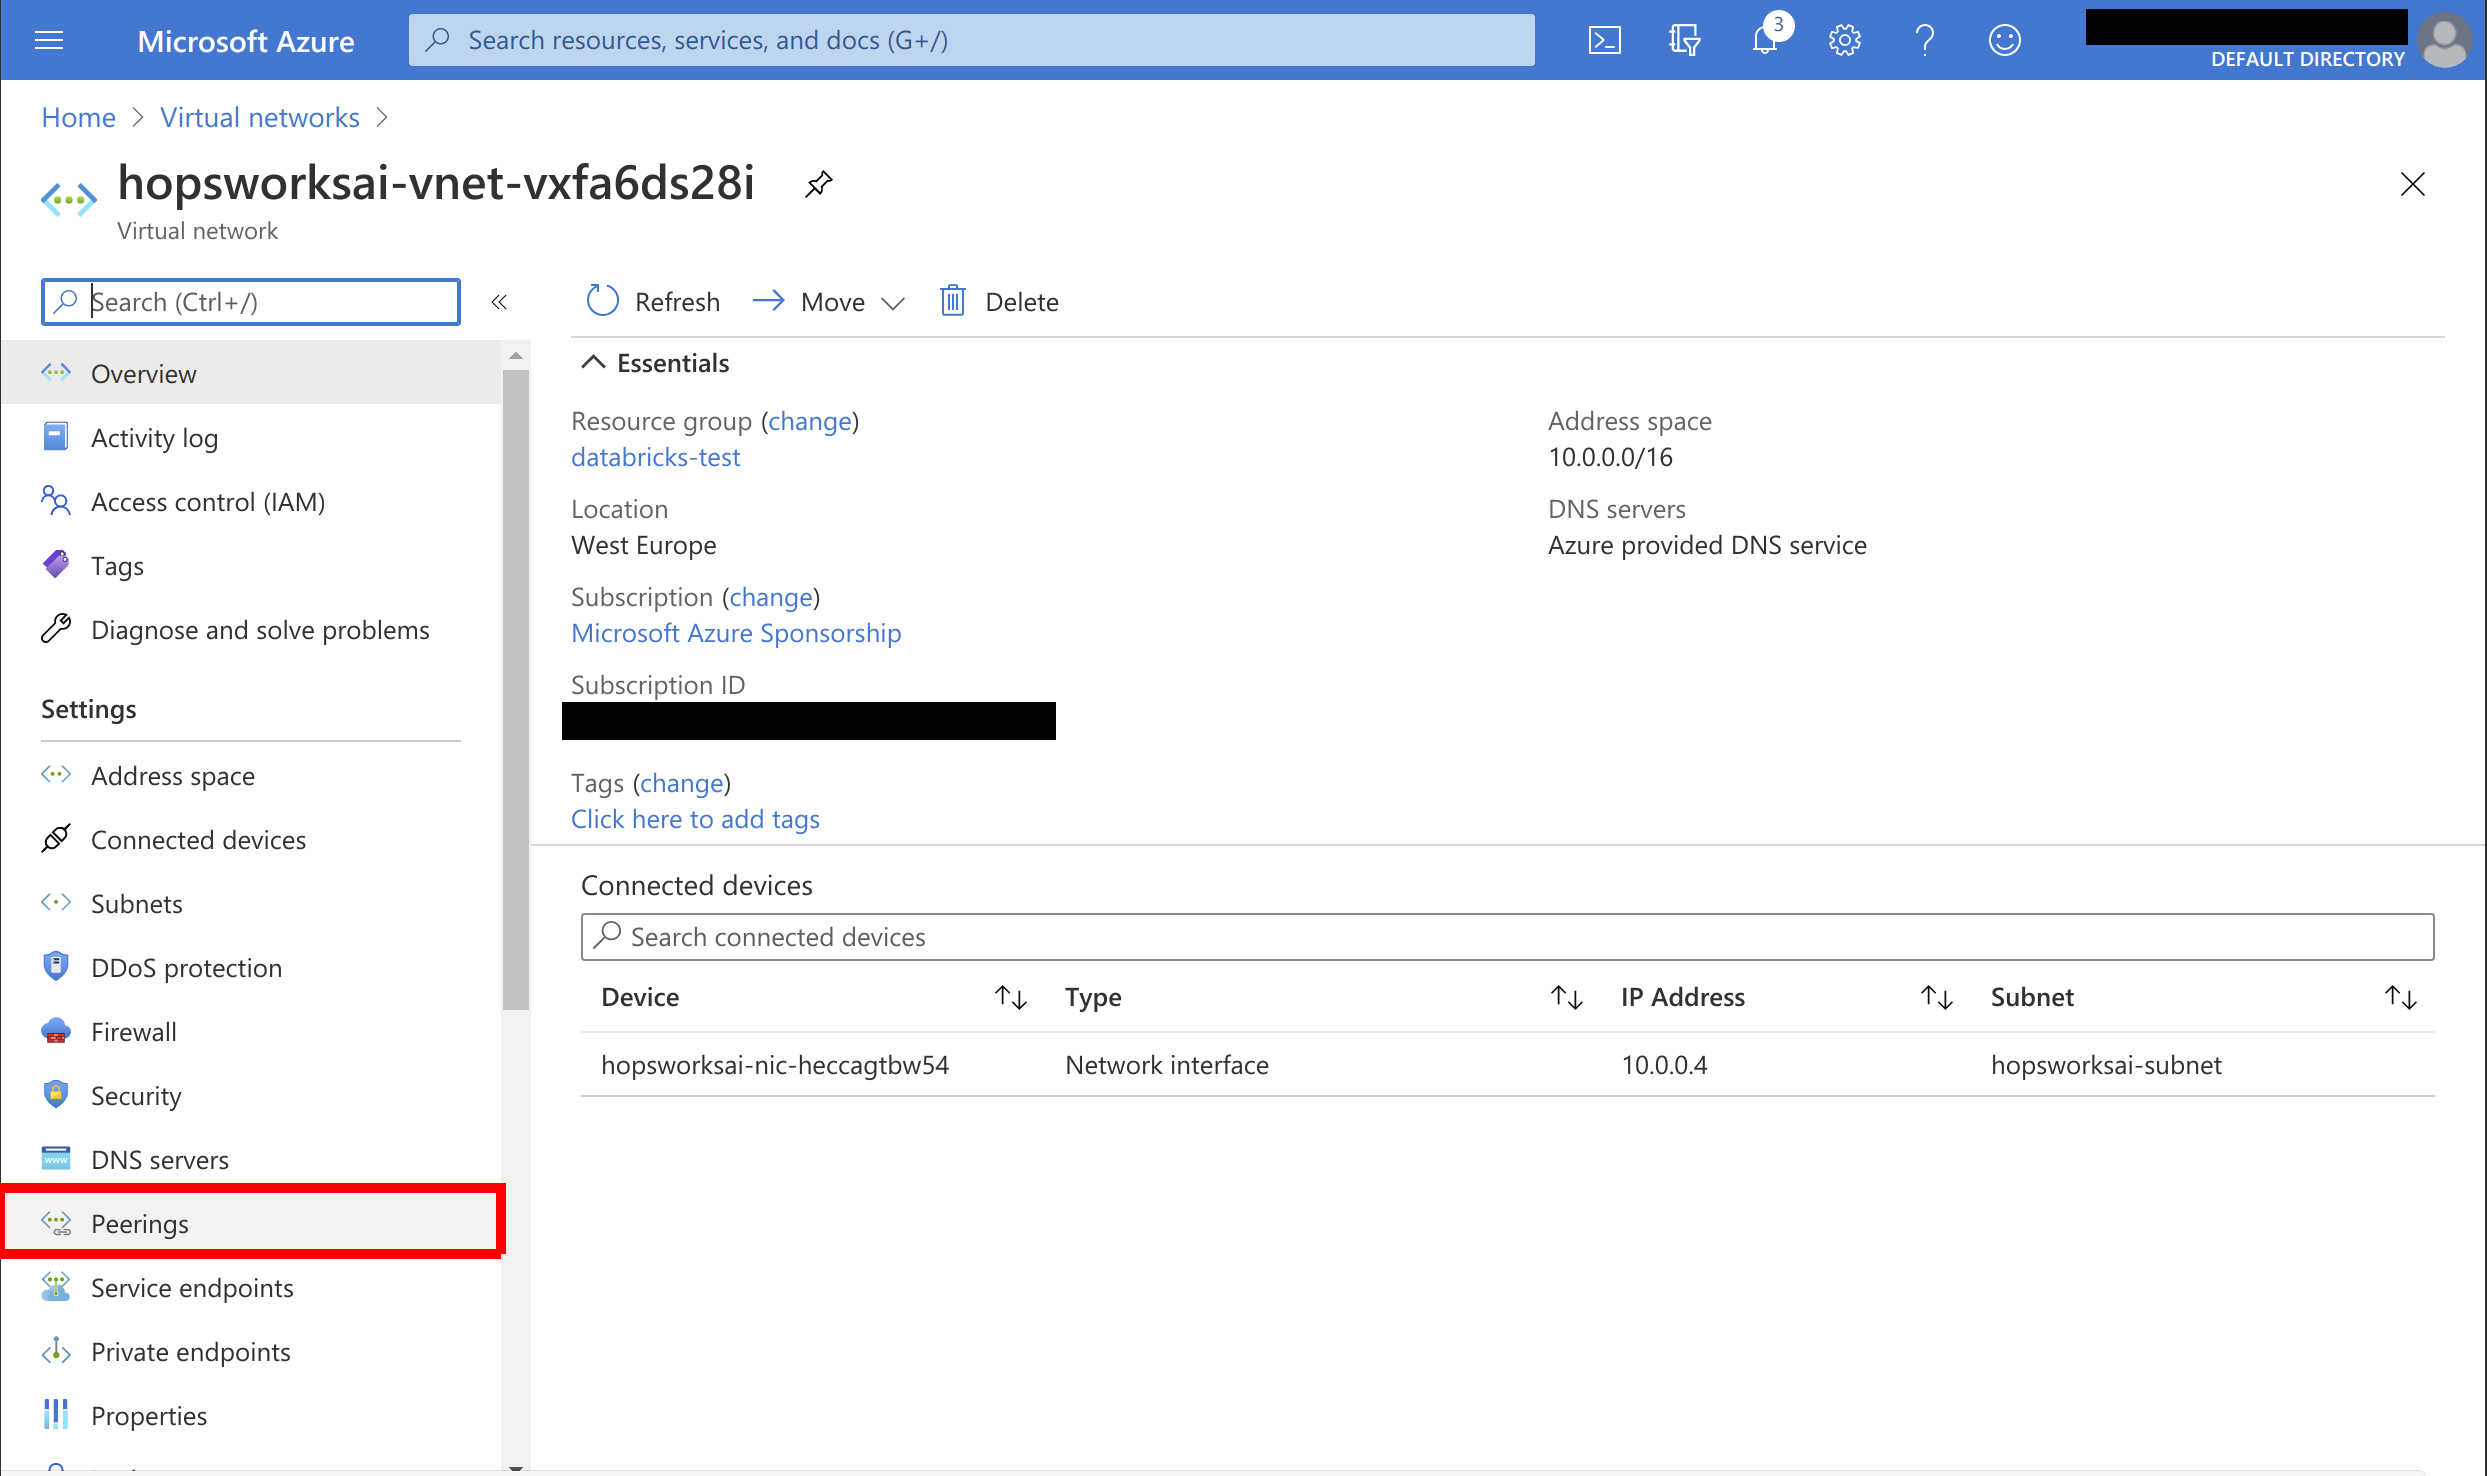2487x1476 pixels.
Task: Open the Cloud Shell icon
Action: 1604,41
